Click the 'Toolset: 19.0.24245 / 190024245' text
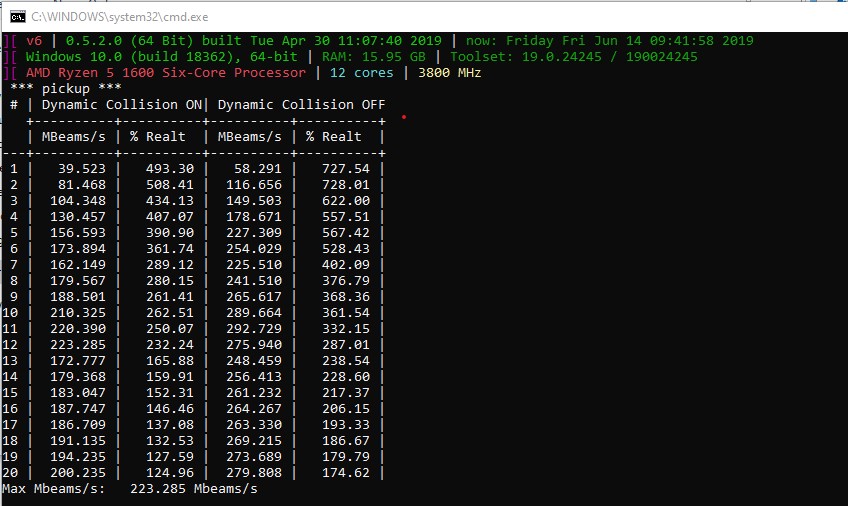 pos(574,57)
